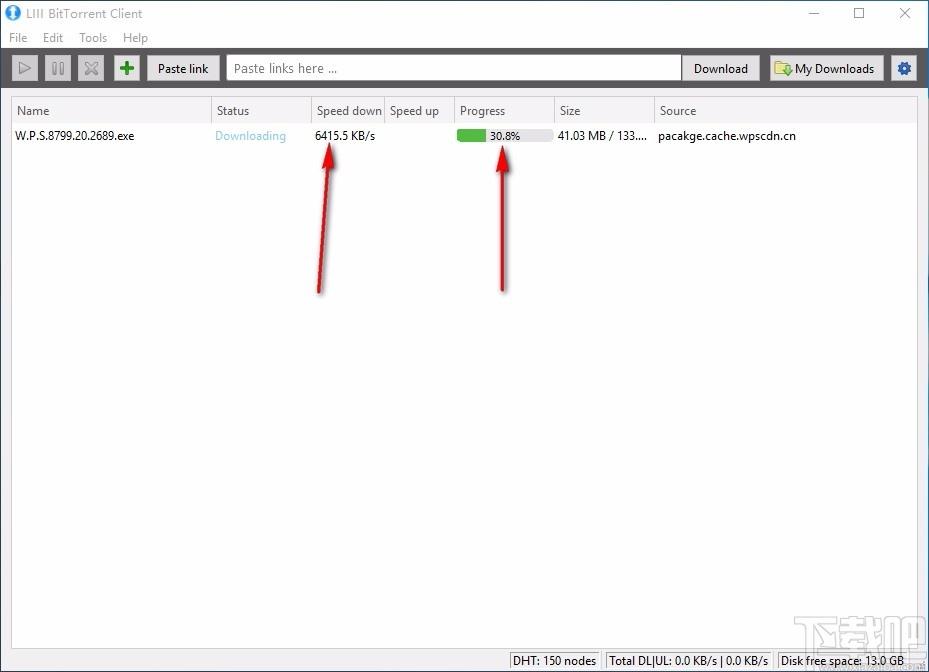The image size is (929, 672).
Task: Click the Pause toolbar icon
Action: (58, 68)
